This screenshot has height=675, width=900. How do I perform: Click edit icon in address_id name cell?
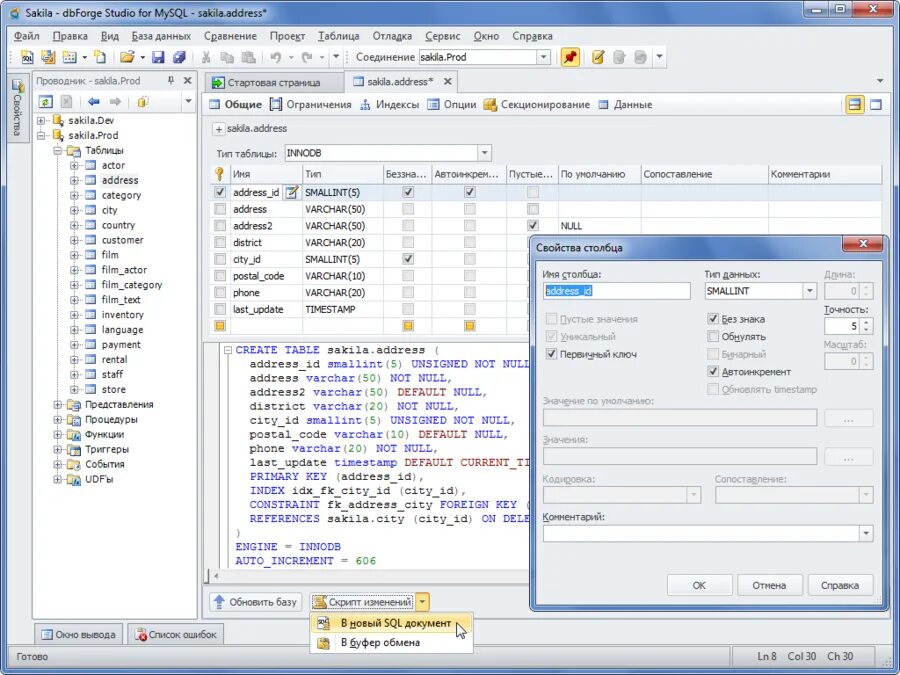point(292,192)
